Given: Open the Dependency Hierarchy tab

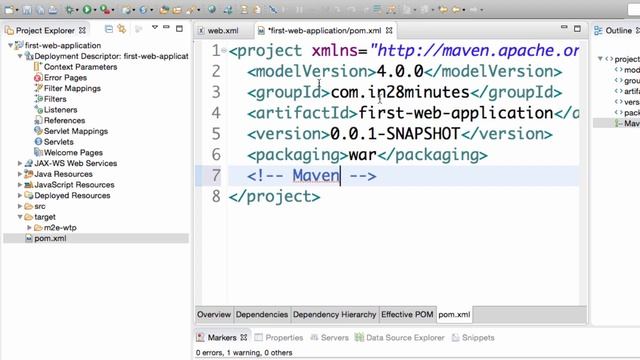Looking at the screenshot, I should tap(334, 315).
